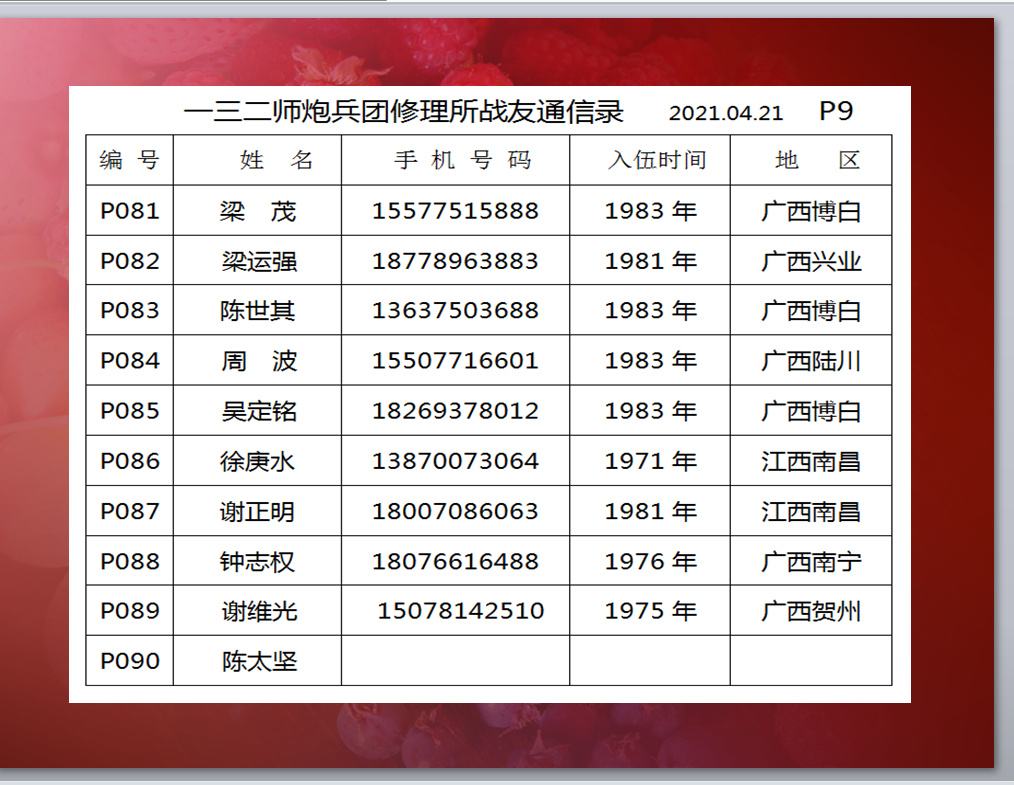The height and width of the screenshot is (785, 1014).
Task: Click cell P085
Action: pyautogui.click(x=130, y=411)
